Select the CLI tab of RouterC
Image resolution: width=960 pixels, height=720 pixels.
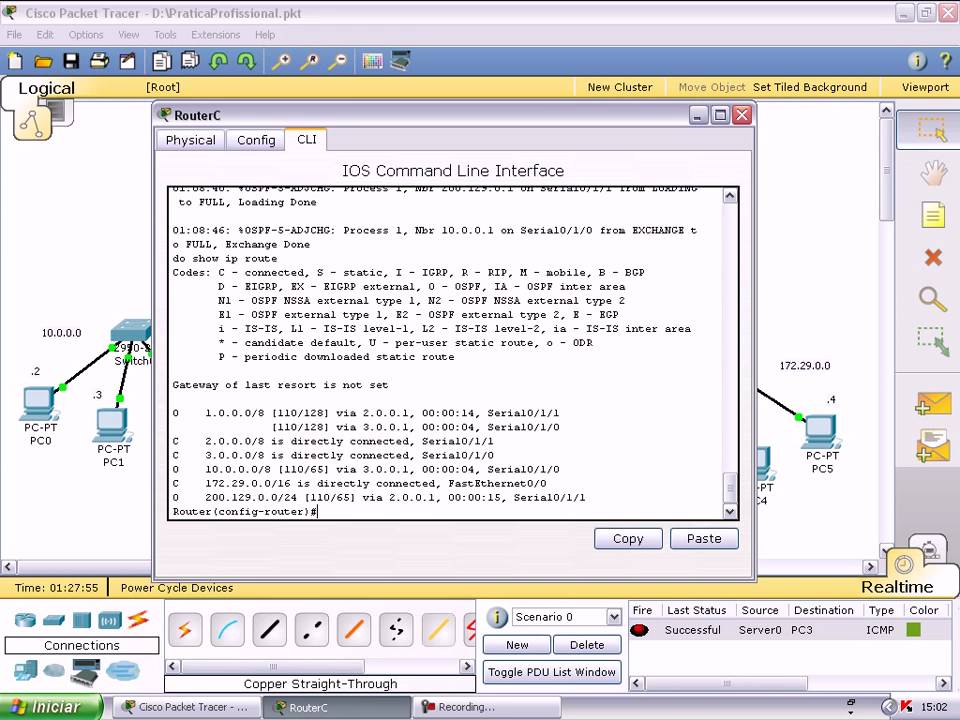[306, 139]
